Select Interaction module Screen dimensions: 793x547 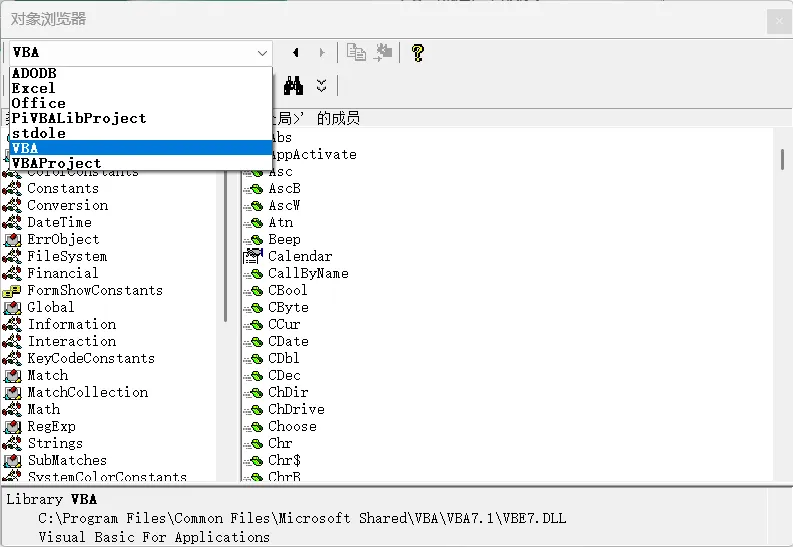(x=71, y=341)
